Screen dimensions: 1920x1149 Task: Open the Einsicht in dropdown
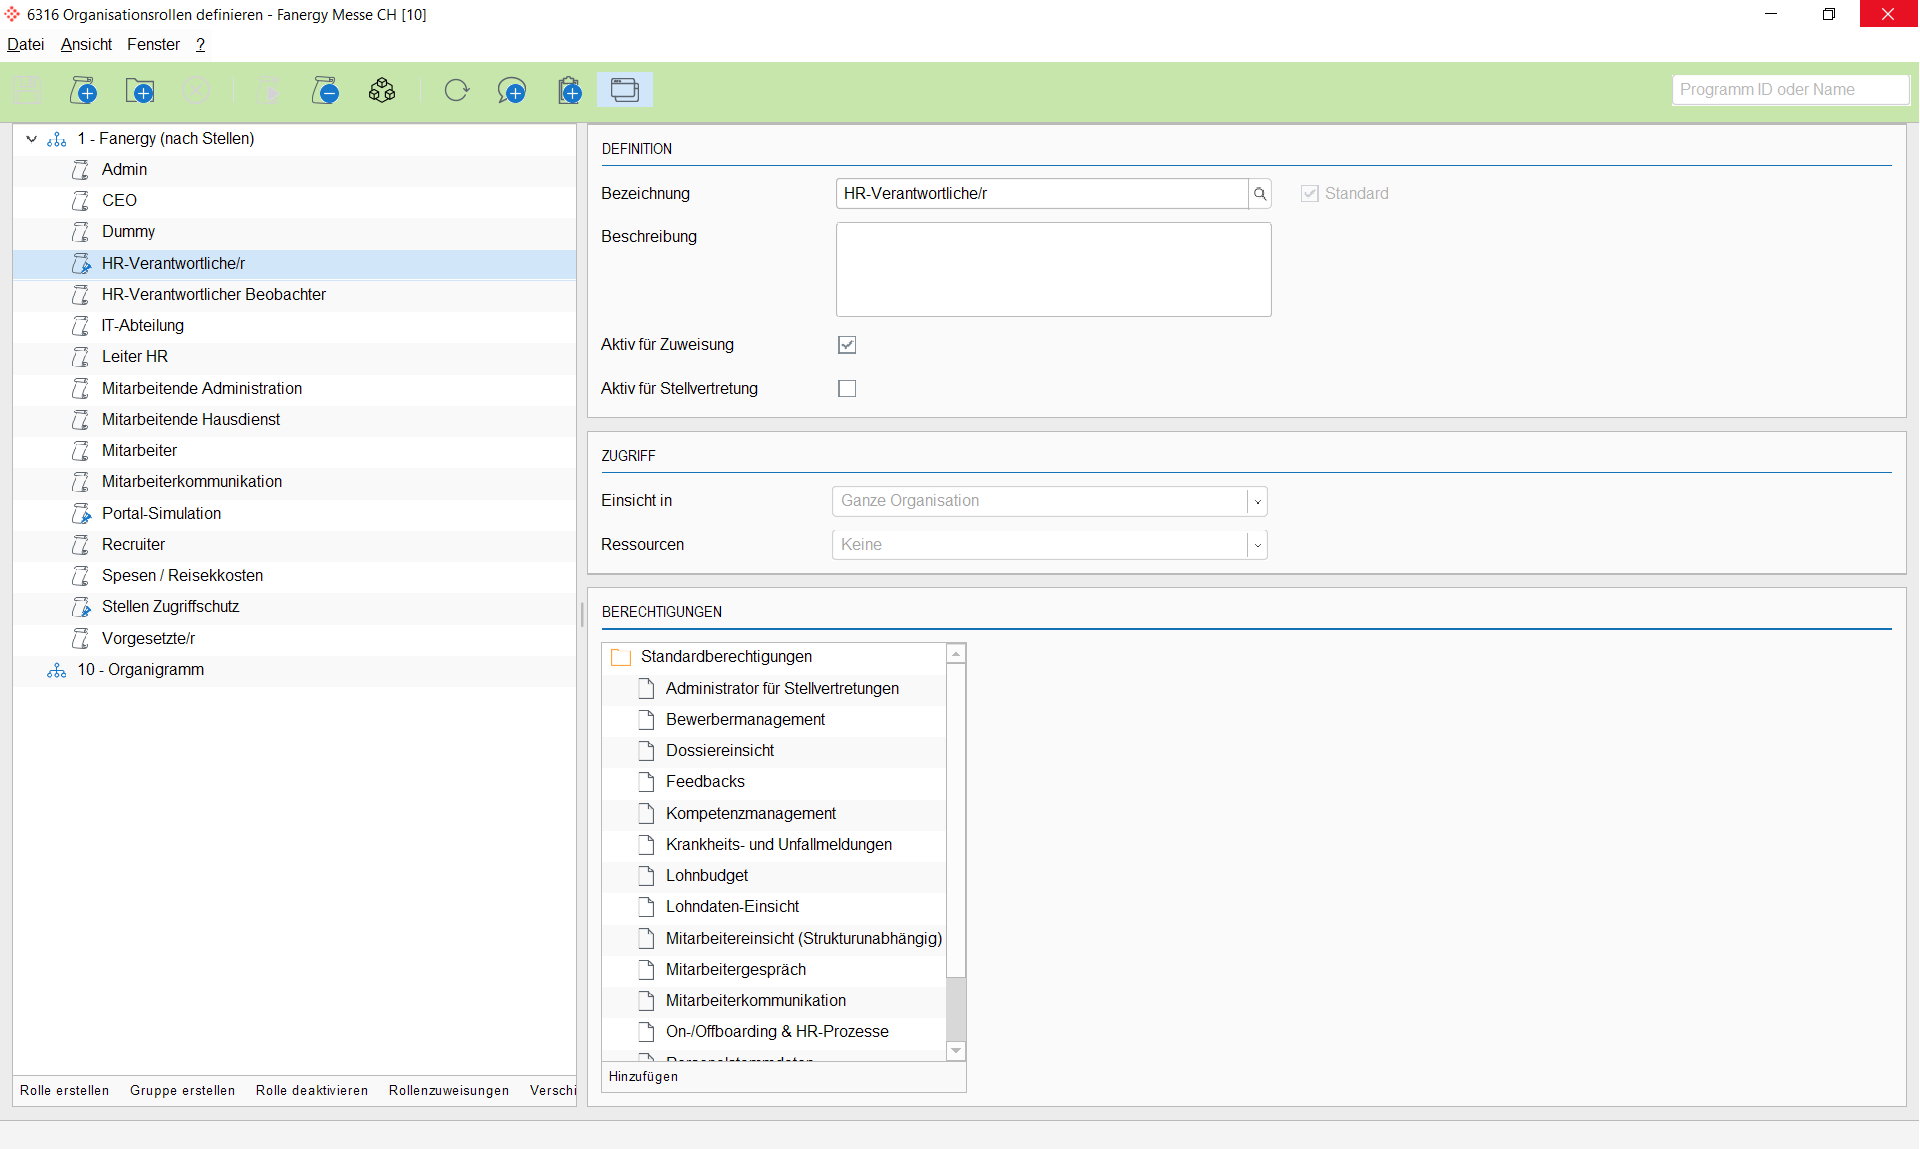click(x=1257, y=501)
